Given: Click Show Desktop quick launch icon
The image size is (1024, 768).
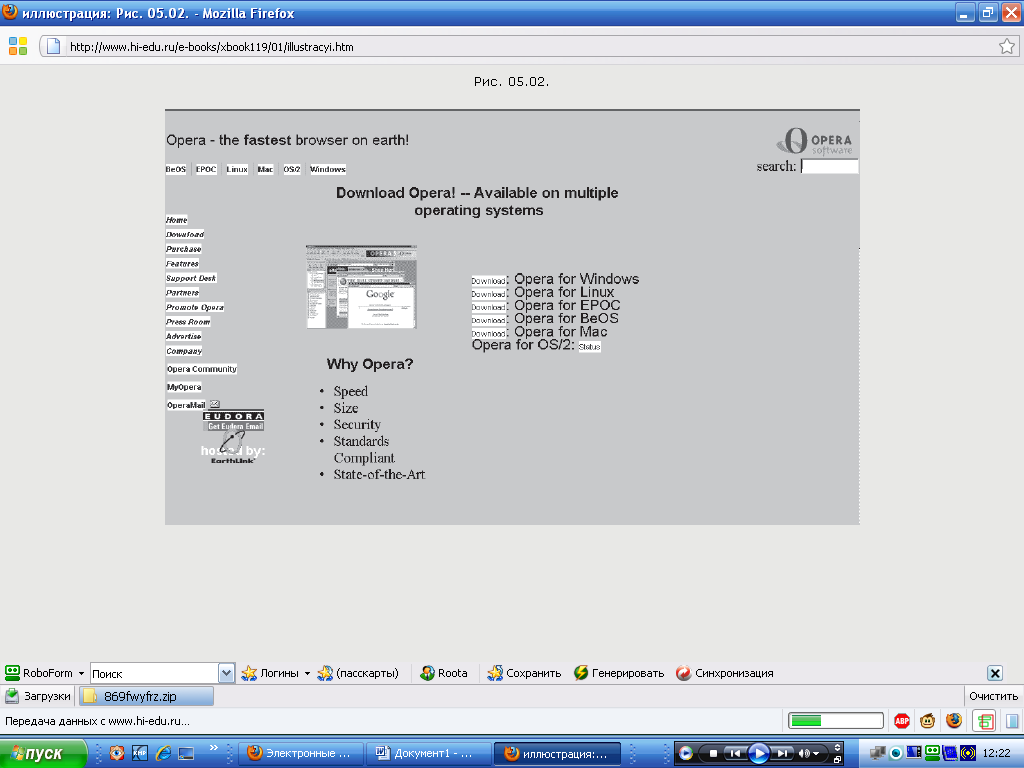Looking at the screenshot, I should point(186,753).
